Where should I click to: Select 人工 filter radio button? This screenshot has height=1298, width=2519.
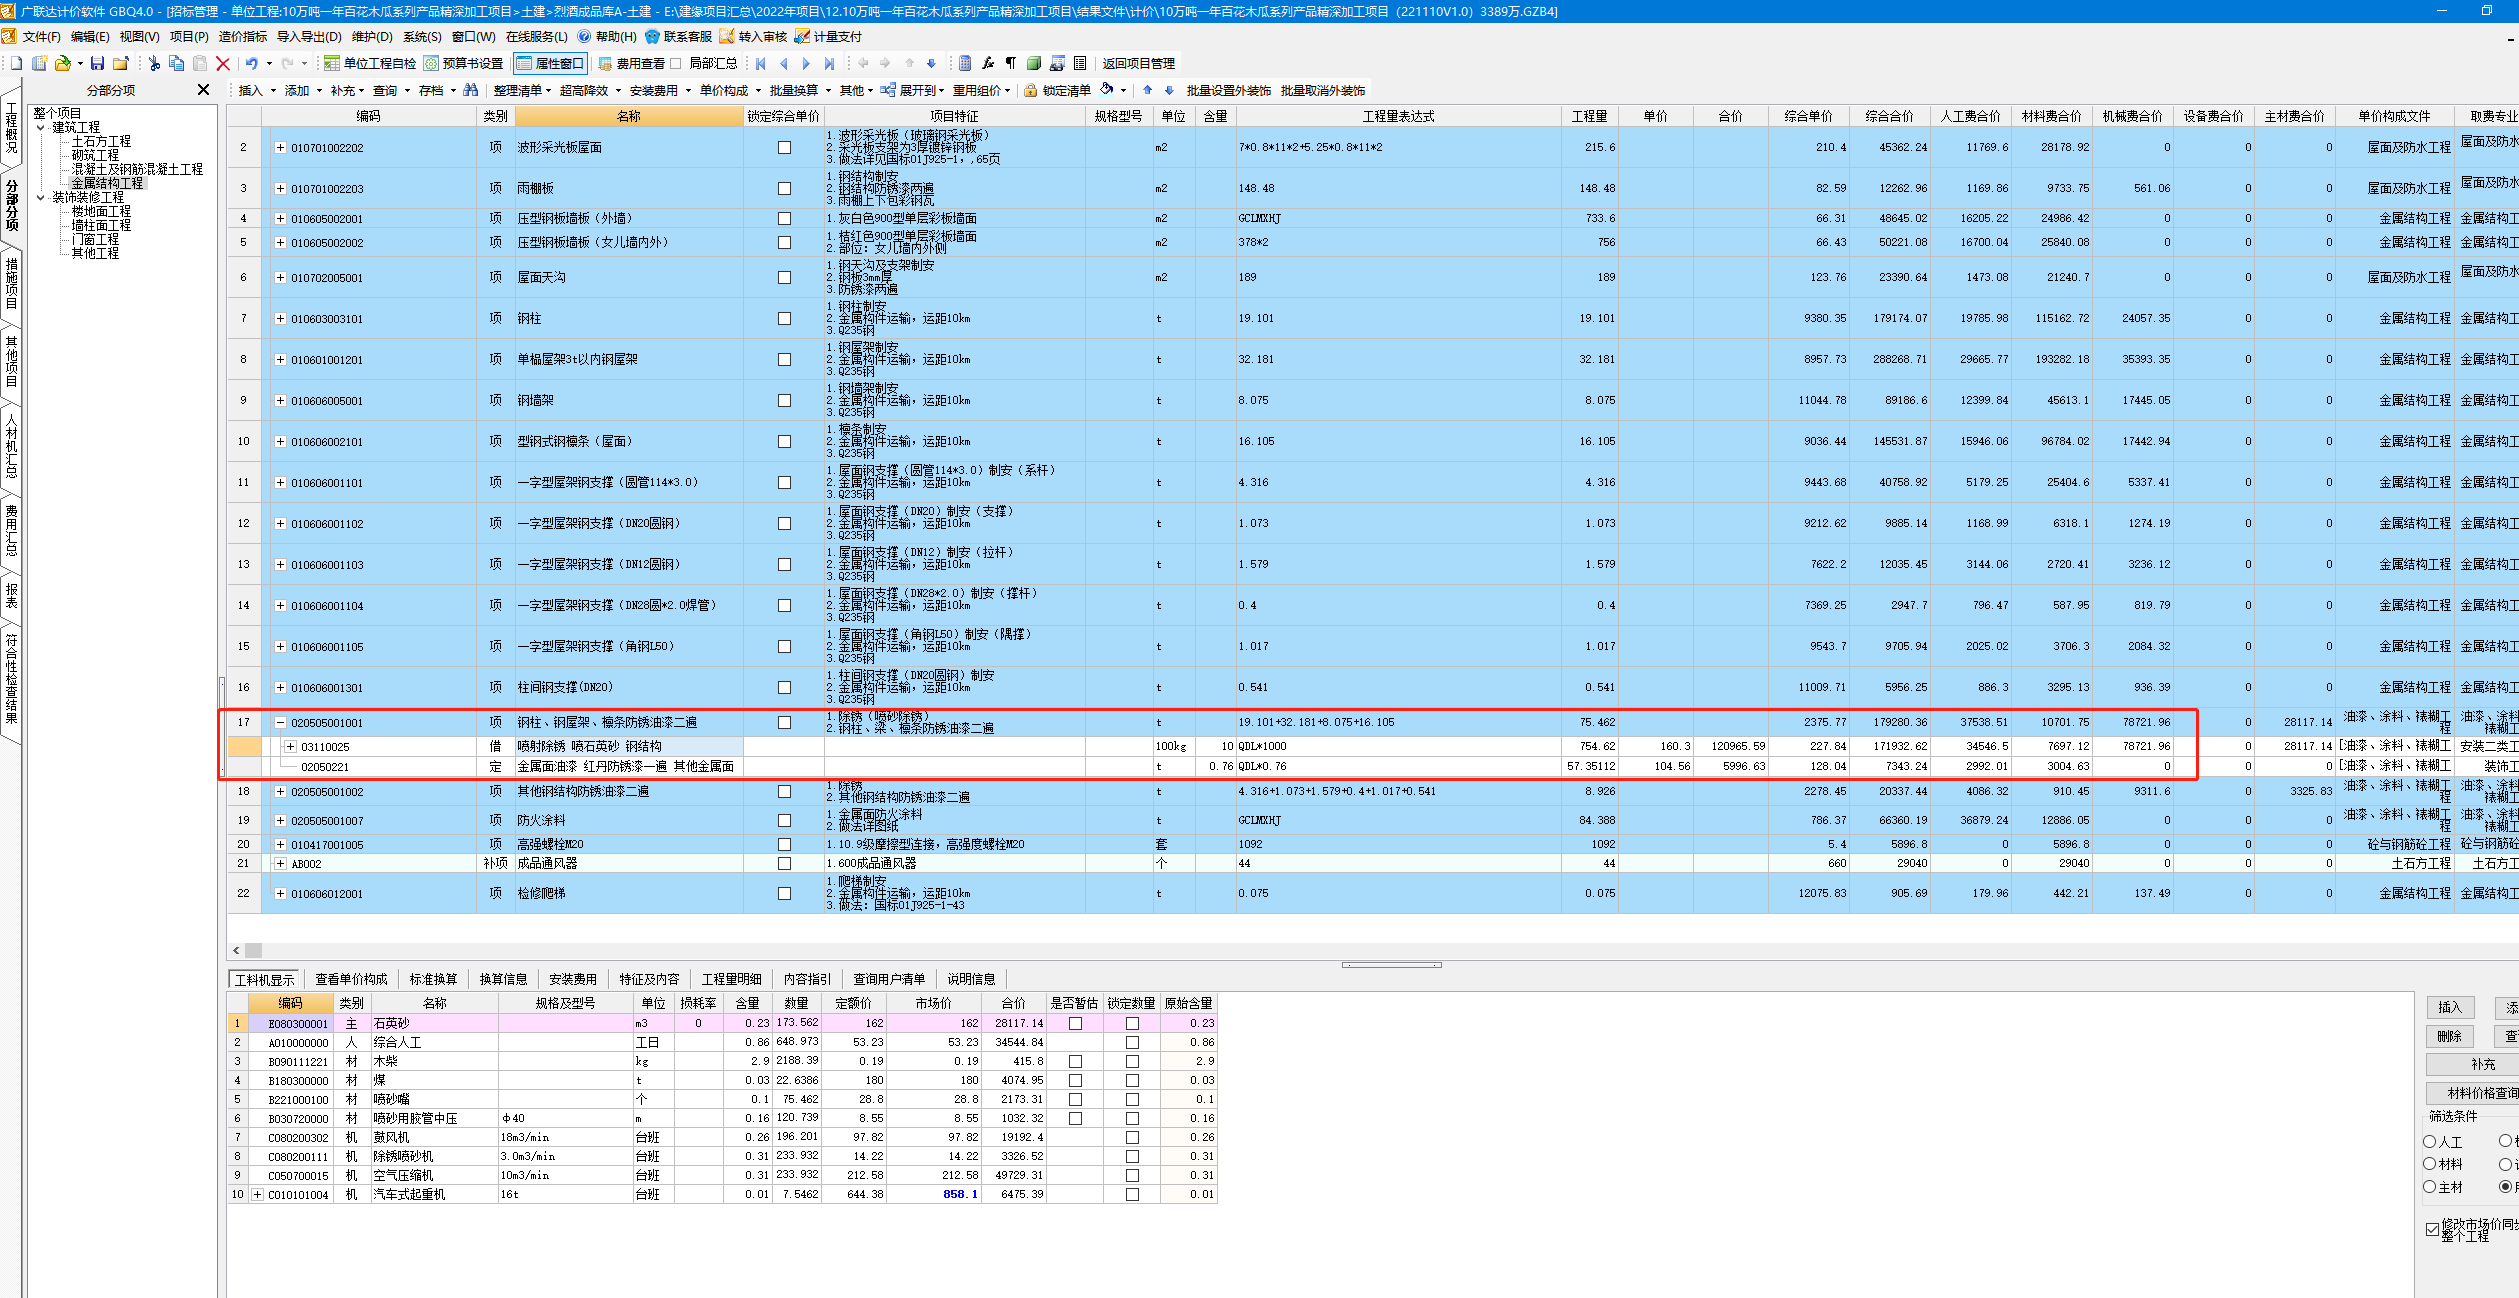click(x=2430, y=1141)
